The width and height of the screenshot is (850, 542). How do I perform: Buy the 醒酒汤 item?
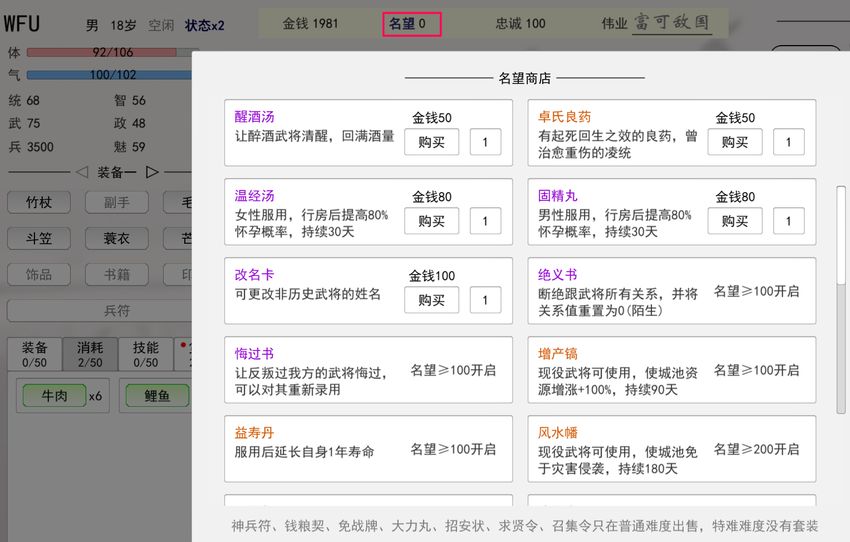(431, 142)
